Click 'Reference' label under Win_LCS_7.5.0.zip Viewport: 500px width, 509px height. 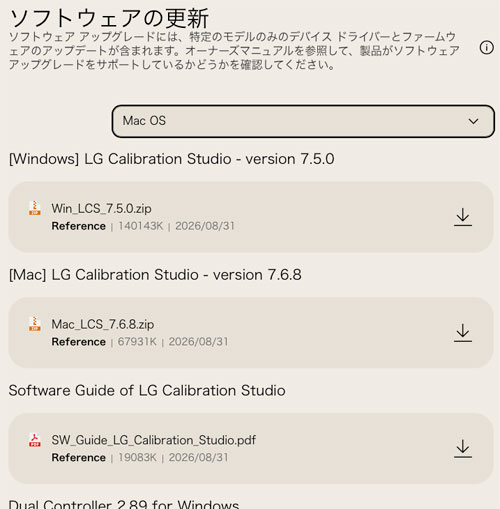(78, 226)
